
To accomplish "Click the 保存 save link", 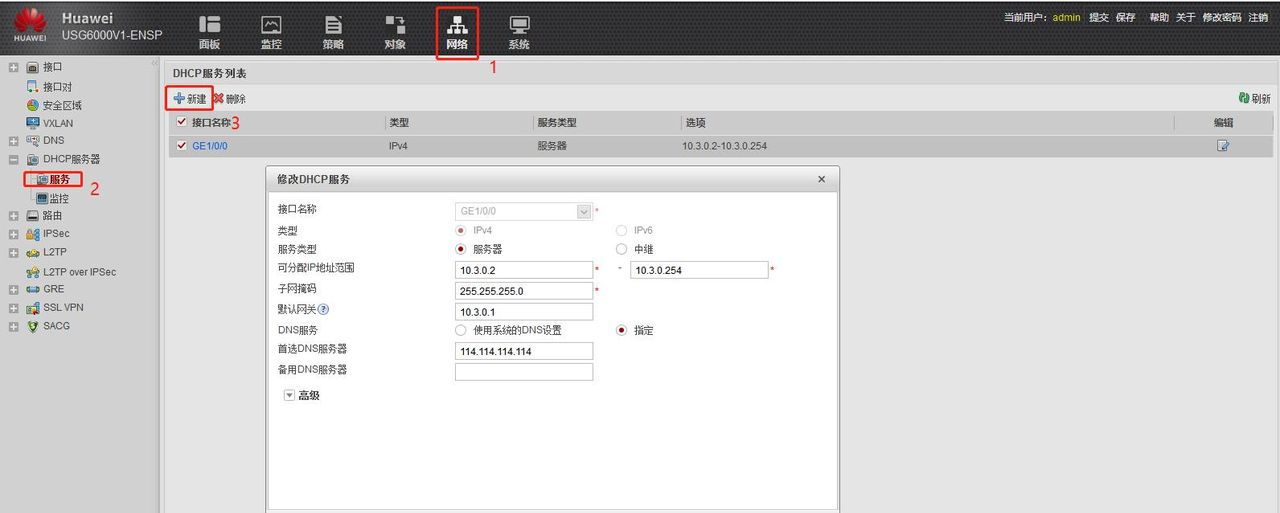I will click(1126, 17).
